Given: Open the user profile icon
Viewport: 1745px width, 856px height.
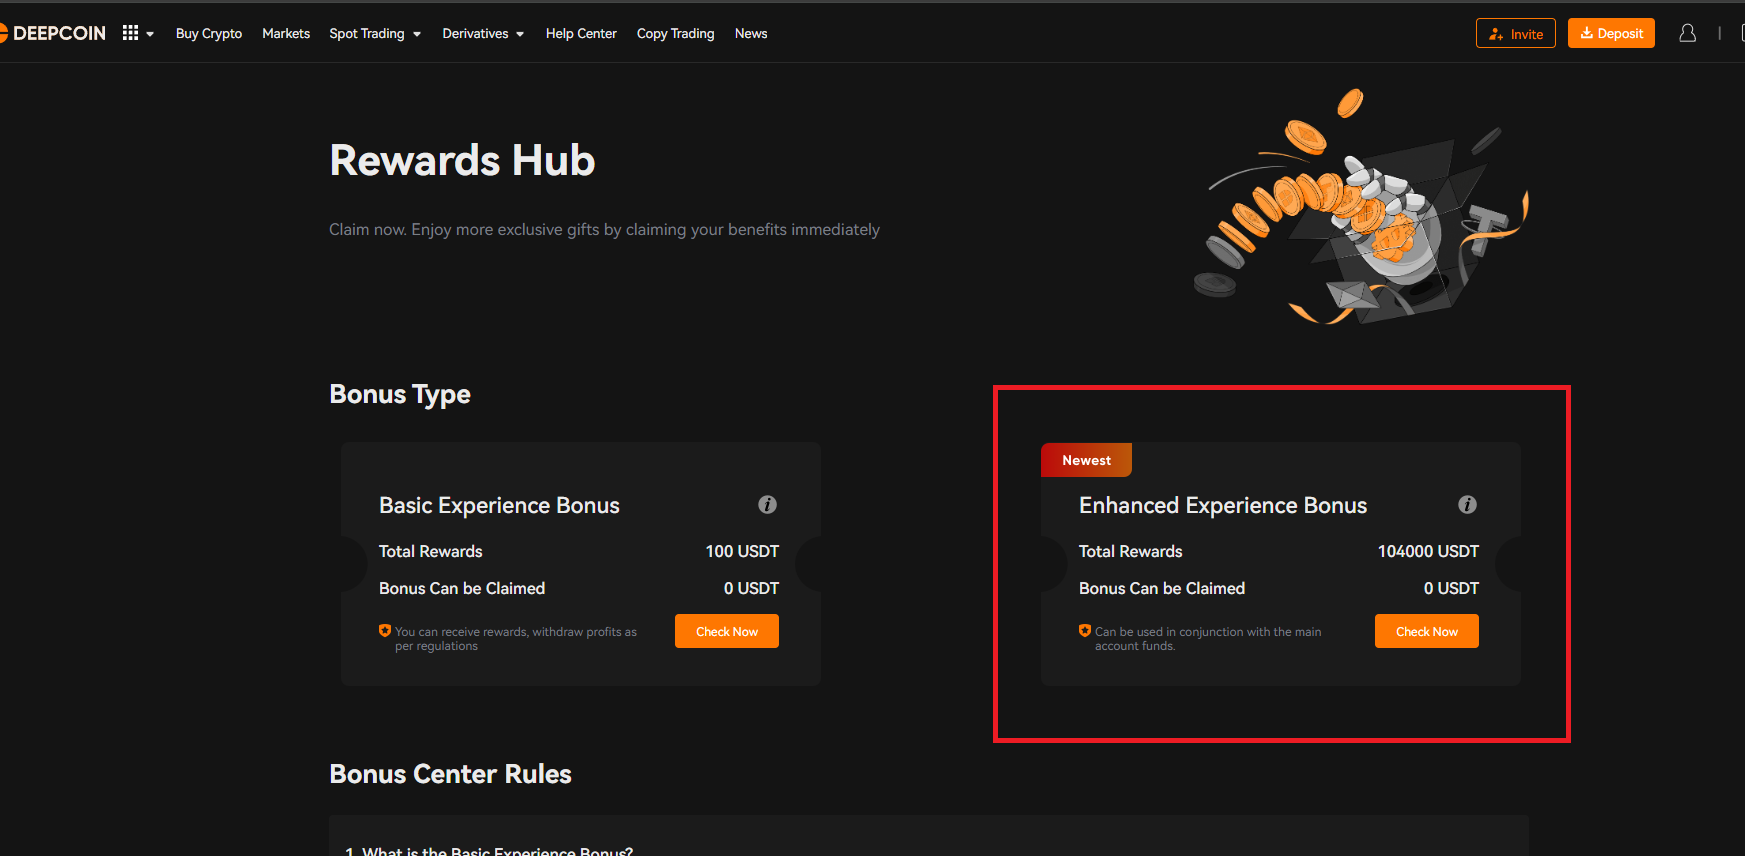Looking at the screenshot, I should [1687, 33].
